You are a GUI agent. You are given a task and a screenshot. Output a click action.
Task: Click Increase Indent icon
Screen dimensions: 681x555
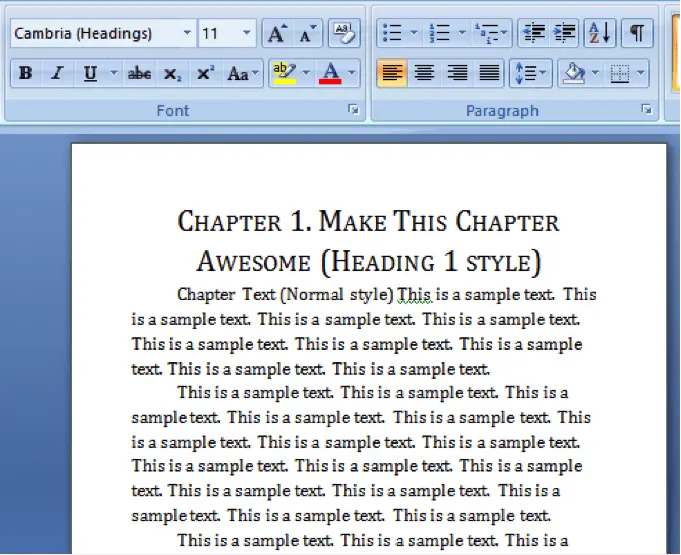point(564,33)
